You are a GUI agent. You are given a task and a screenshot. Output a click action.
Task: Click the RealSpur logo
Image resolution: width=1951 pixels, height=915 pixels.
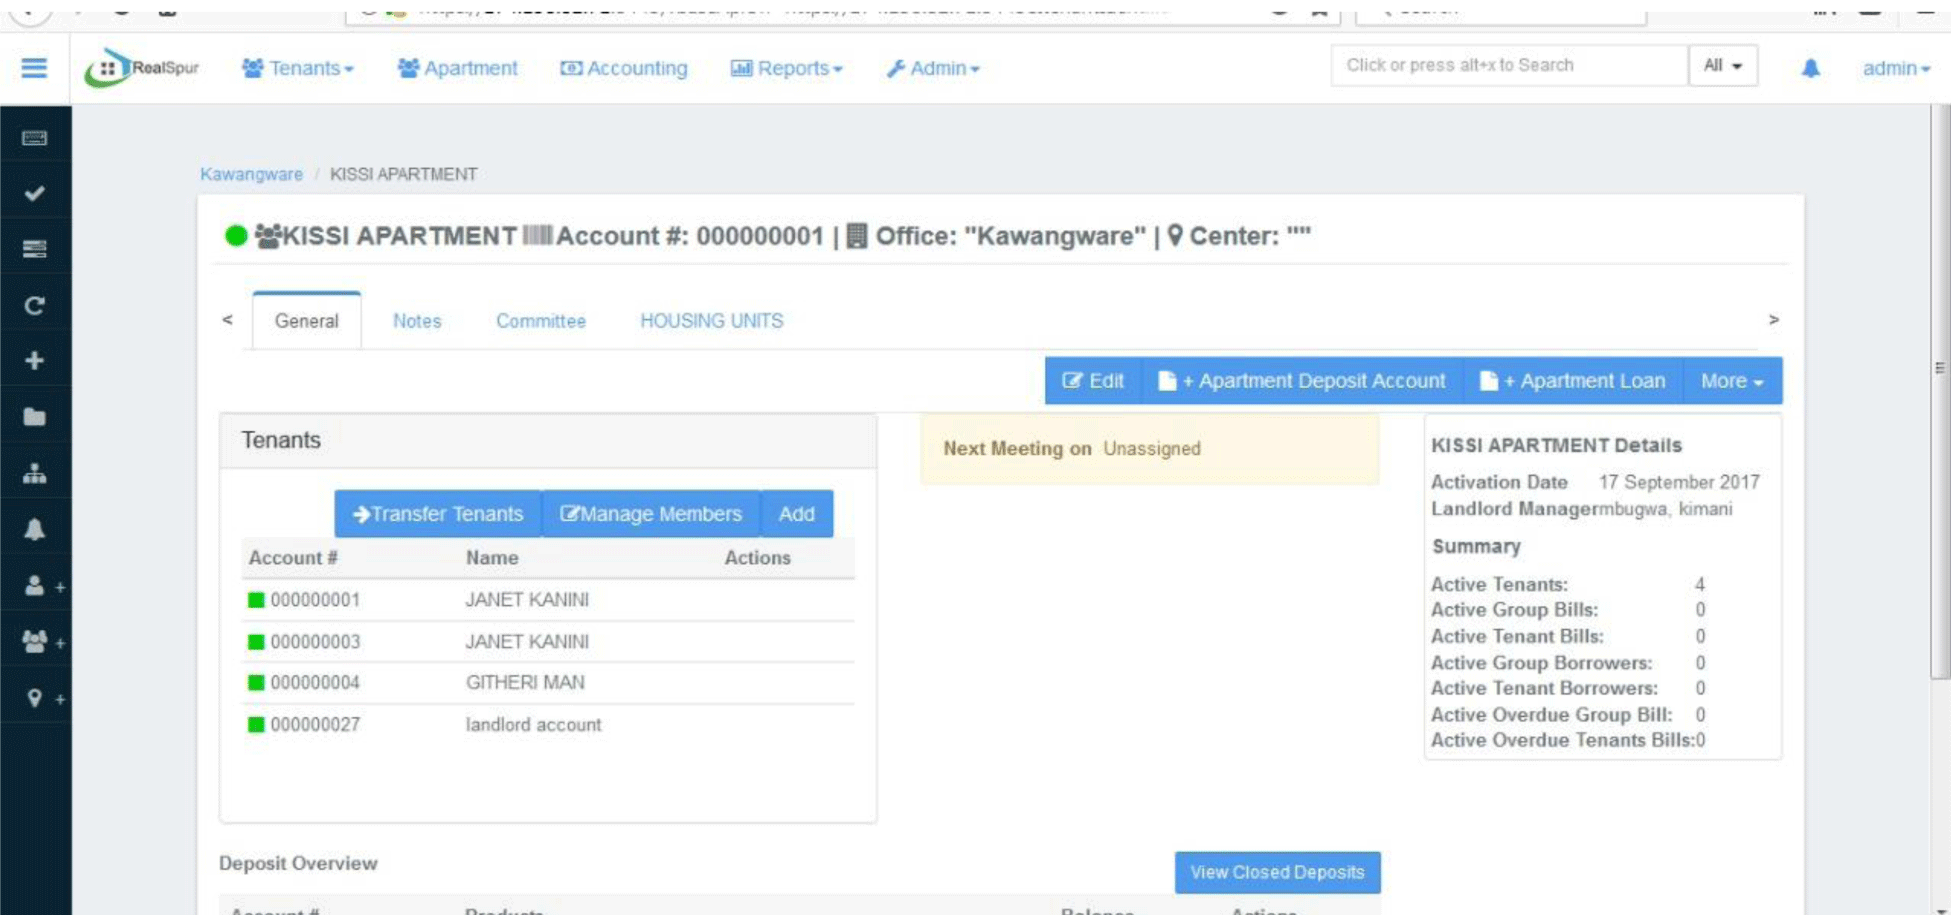(142, 68)
